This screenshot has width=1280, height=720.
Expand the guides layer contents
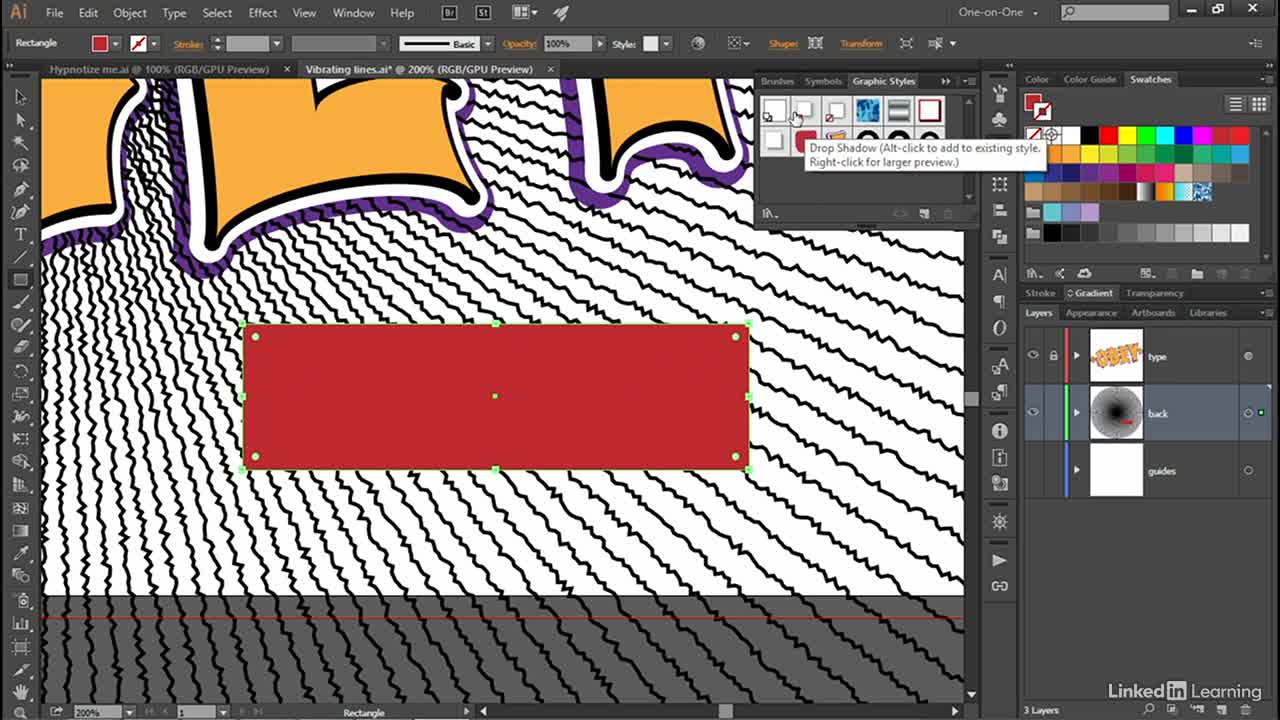(1077, 471)
